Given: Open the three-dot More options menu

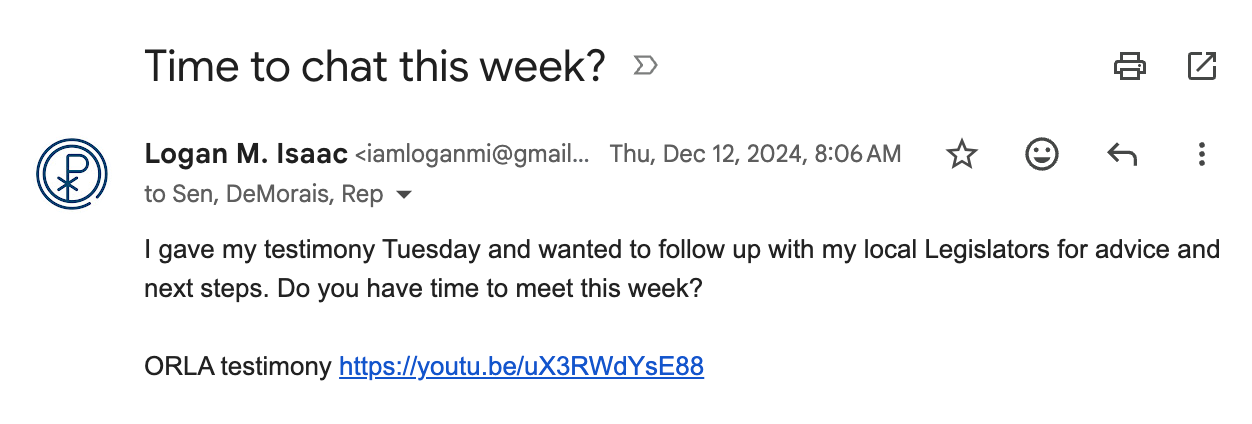Looking at the screenshot, I should [x=1202, y=154].
